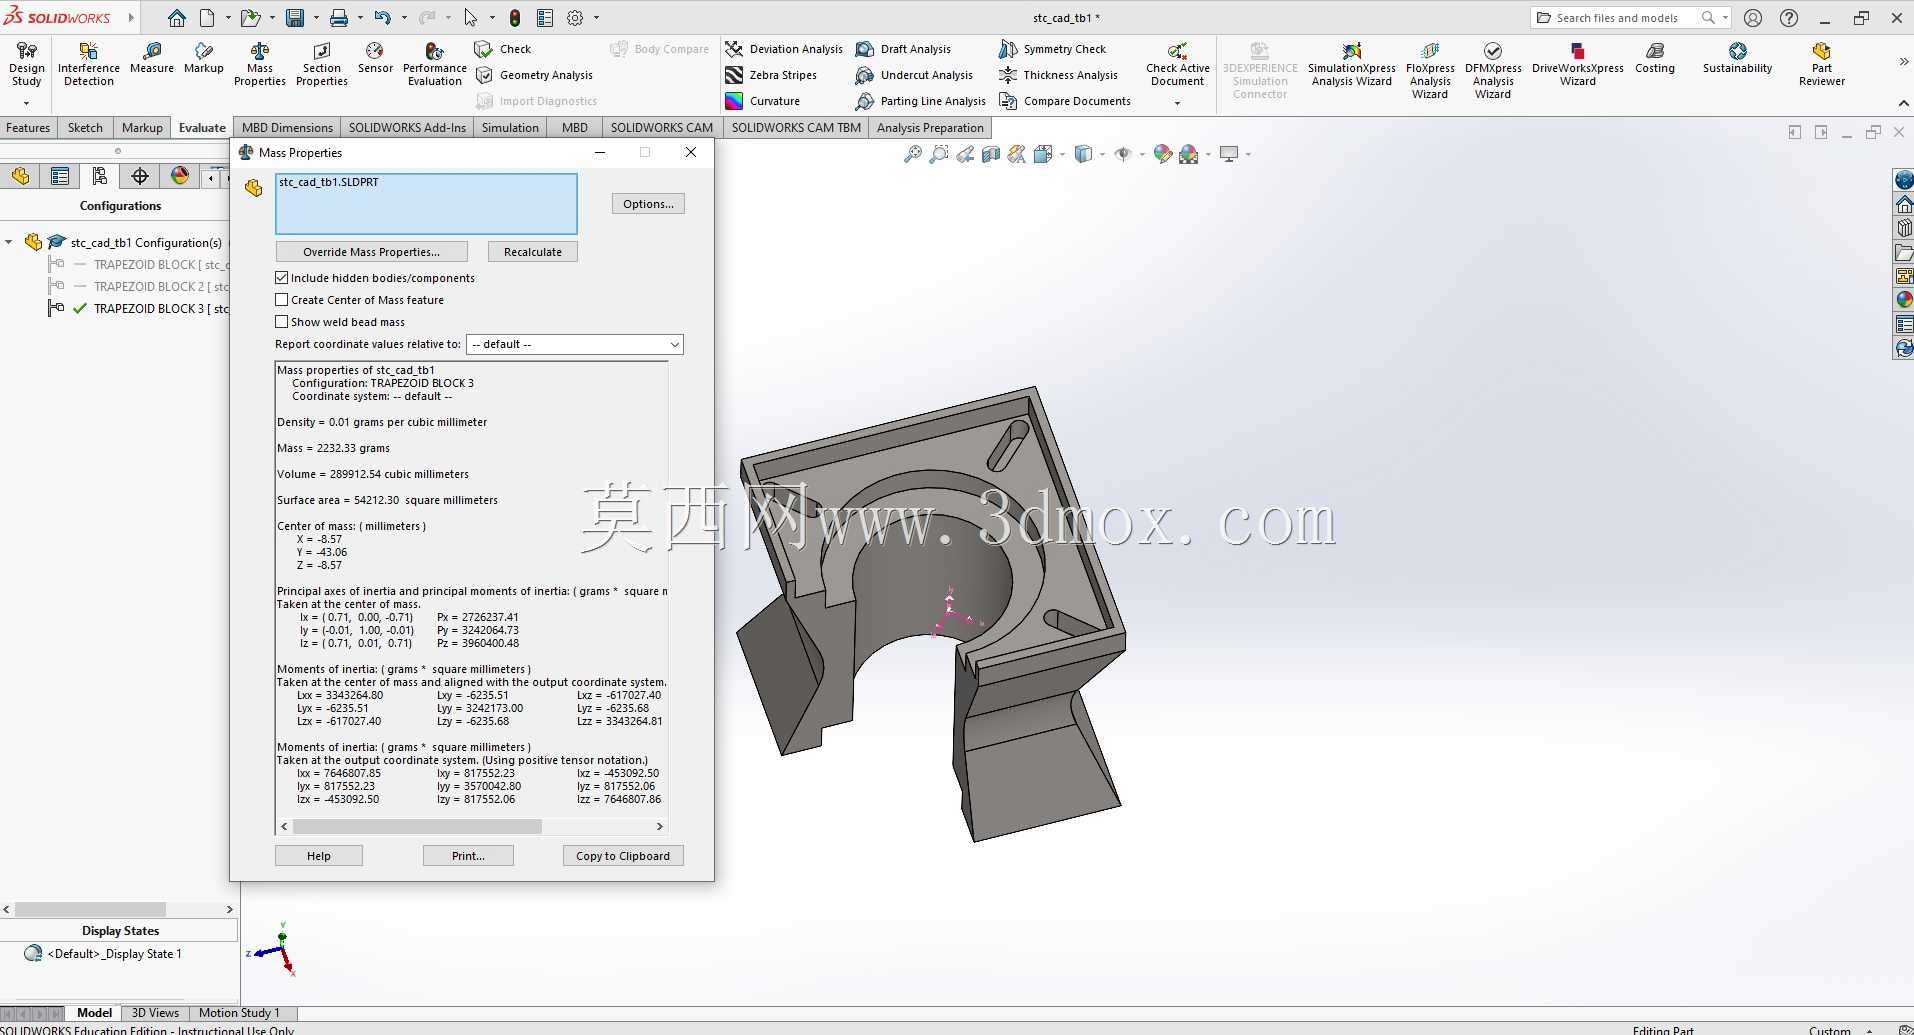The height and width of the screenshot is (1035, 1914).
Task: Open the SOLIDWORKS logo menu arrow
Action: tap(131, 18)
